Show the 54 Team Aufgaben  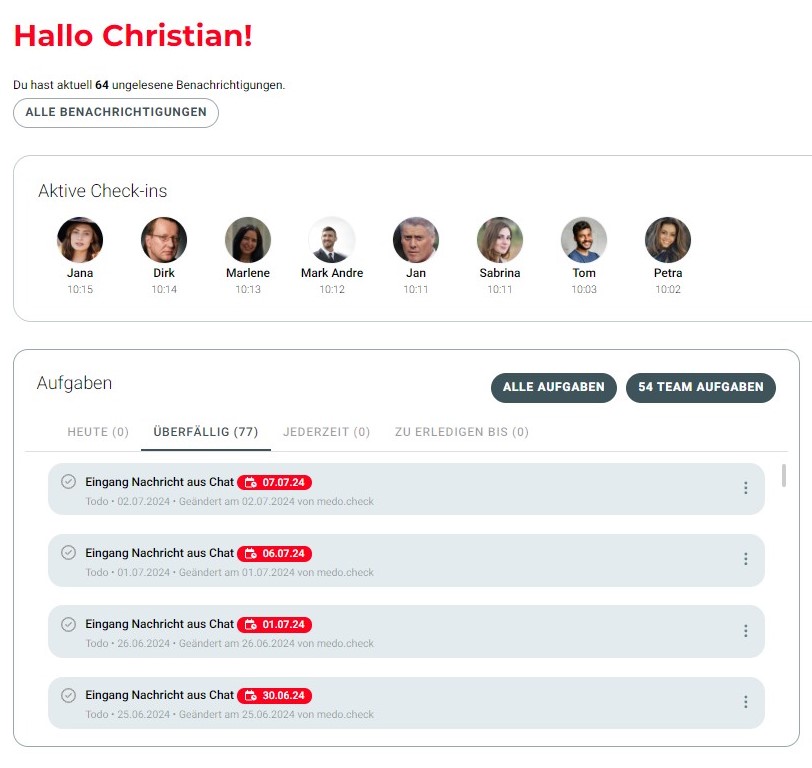pos(700,387)
